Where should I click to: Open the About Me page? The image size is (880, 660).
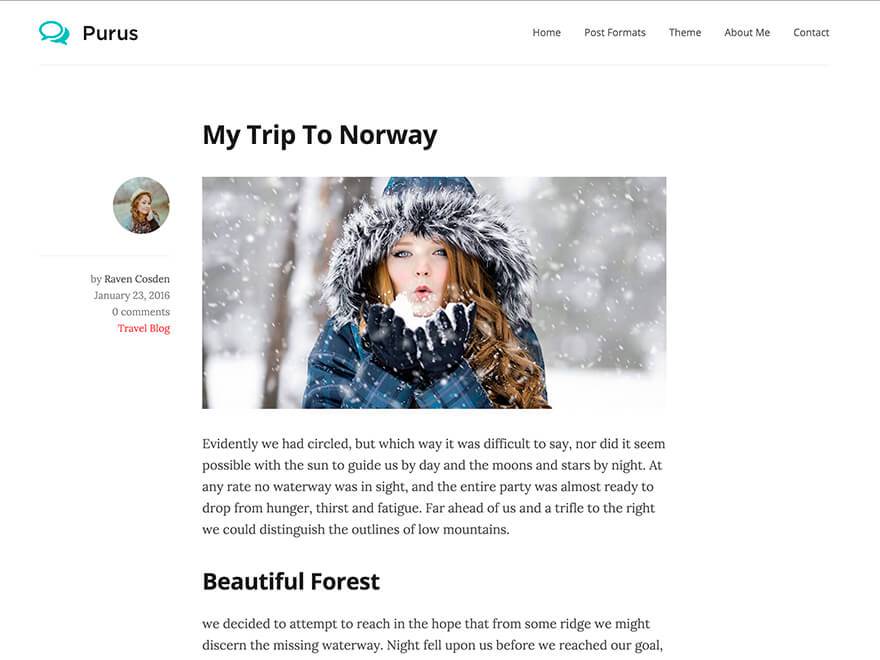pyautogui.click(x=747, y=33)
